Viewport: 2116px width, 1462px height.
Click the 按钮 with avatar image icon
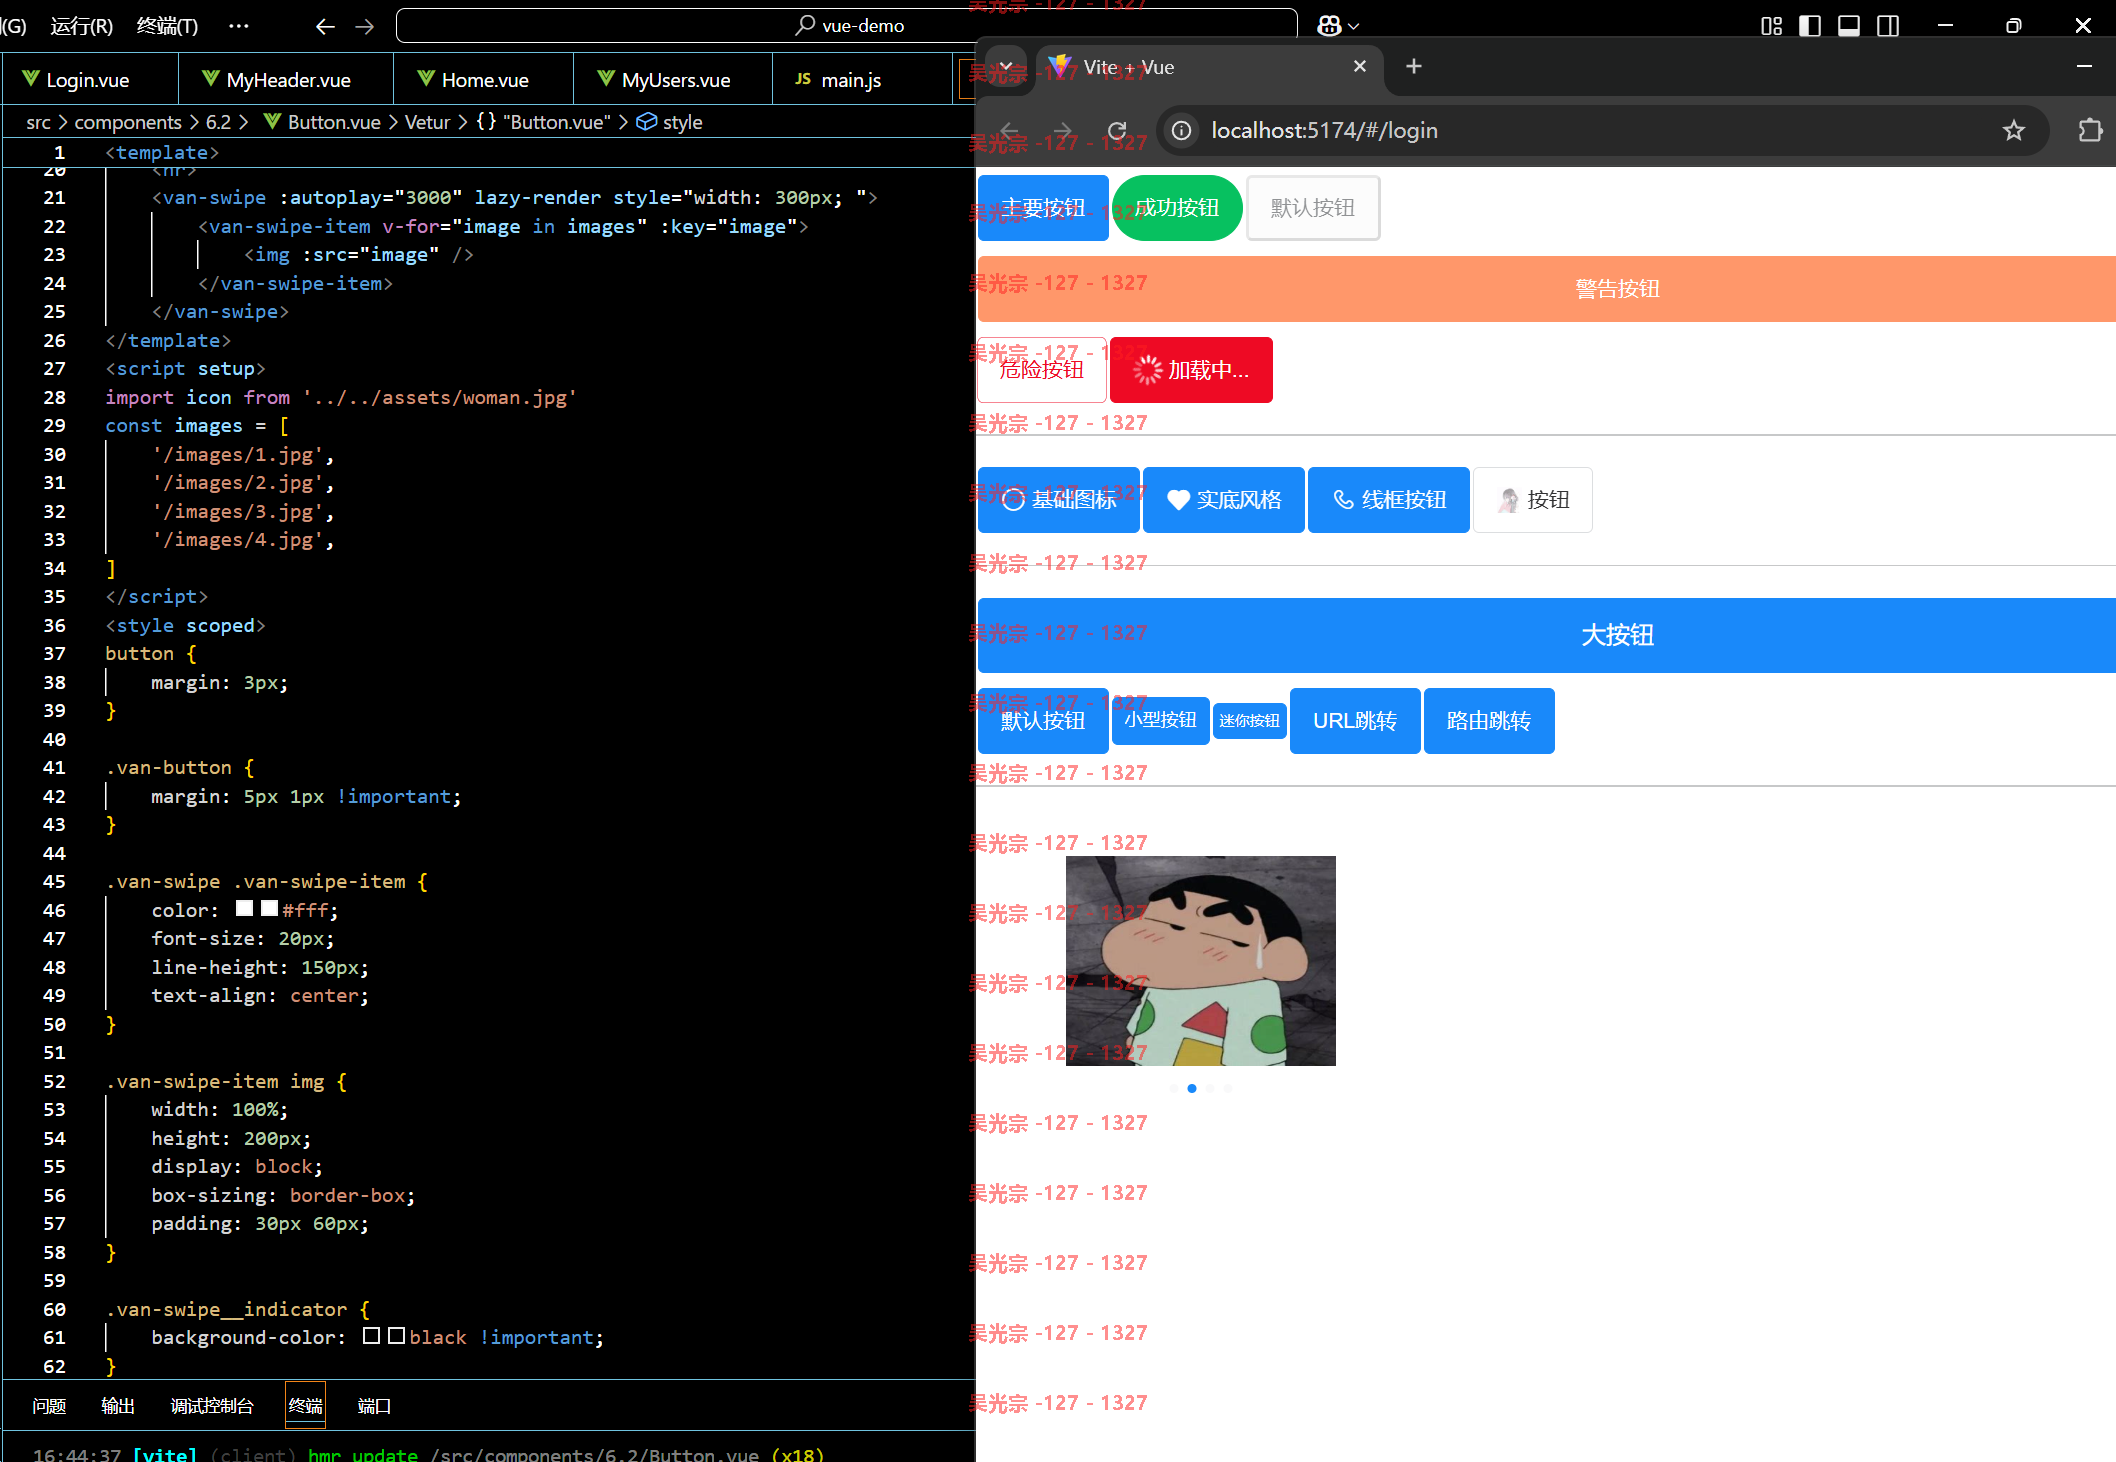tap(1533, 500)
